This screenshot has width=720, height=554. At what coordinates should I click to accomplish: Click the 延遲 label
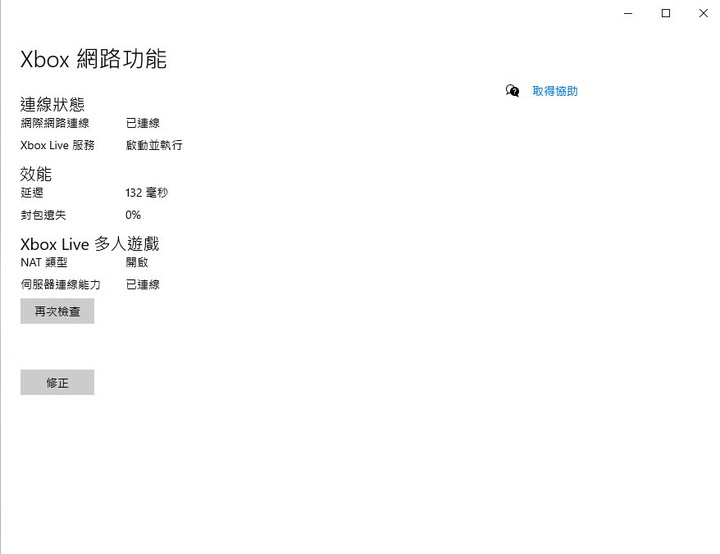tap(32, 192)
